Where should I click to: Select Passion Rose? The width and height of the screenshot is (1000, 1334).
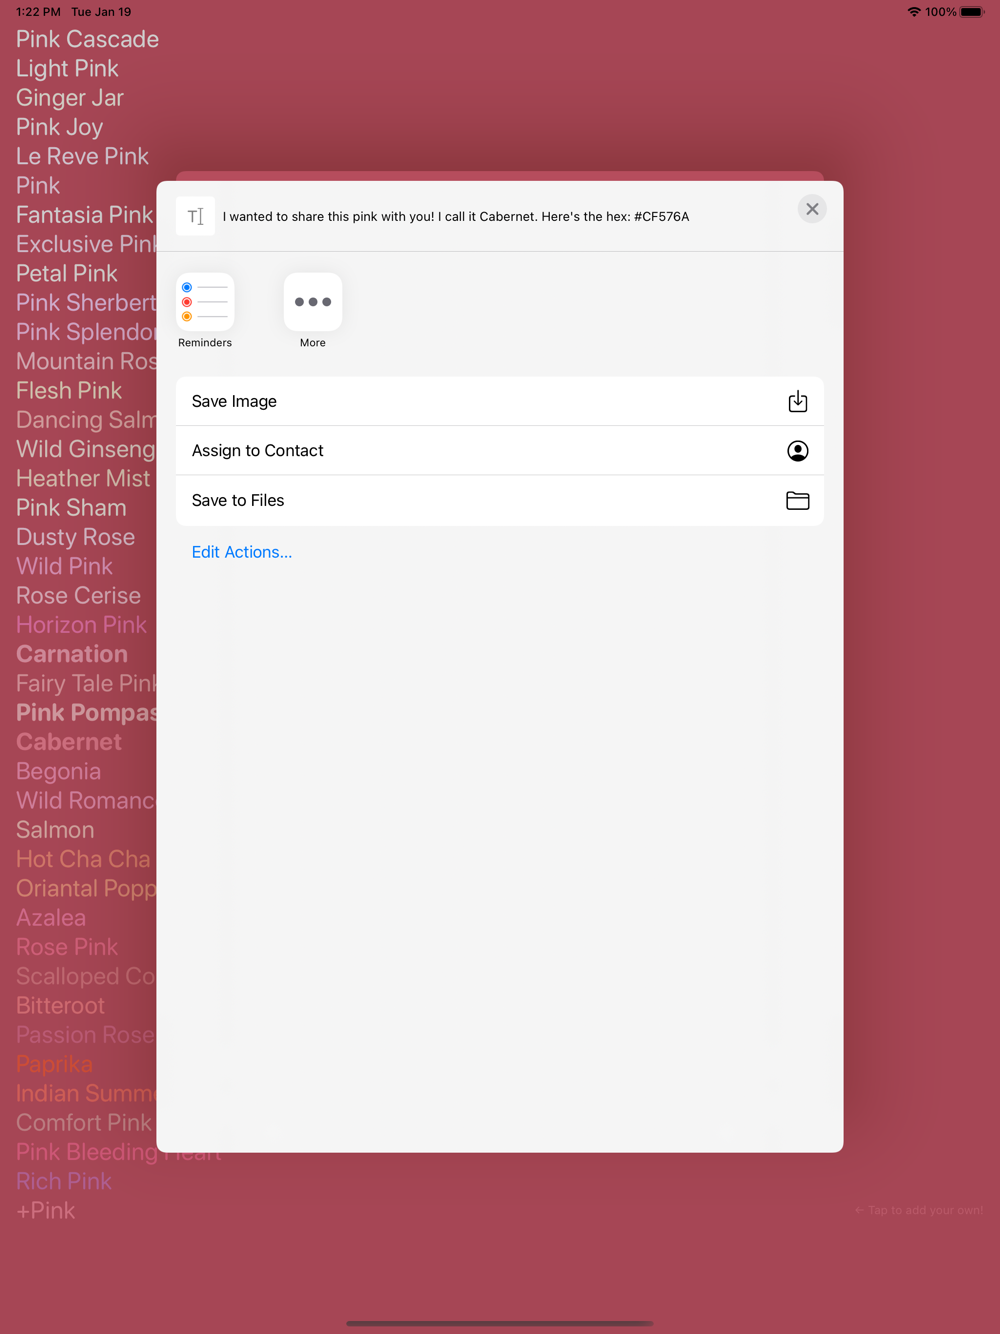[x=86, y=1034]
